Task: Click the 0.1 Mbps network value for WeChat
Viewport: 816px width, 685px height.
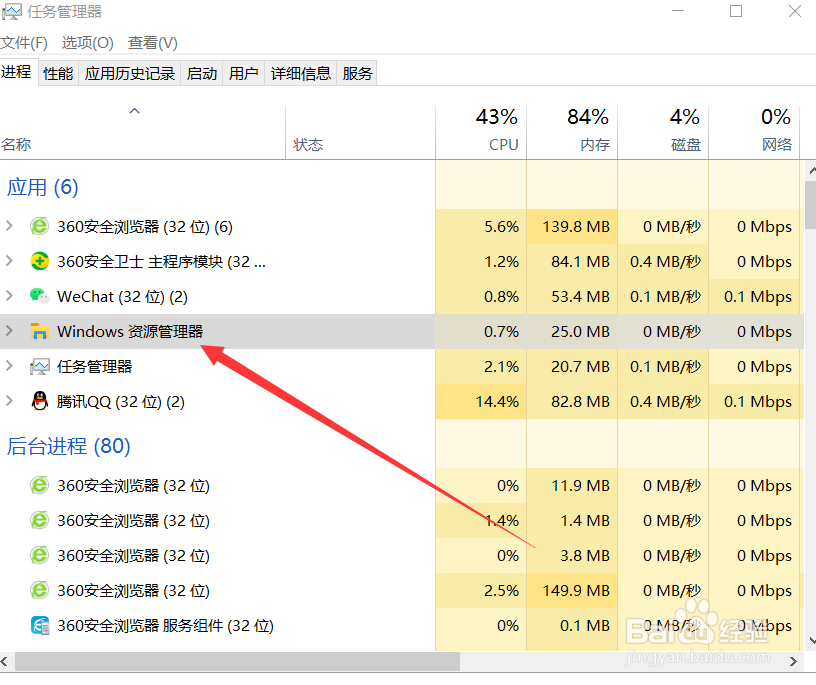Action: 758,296
